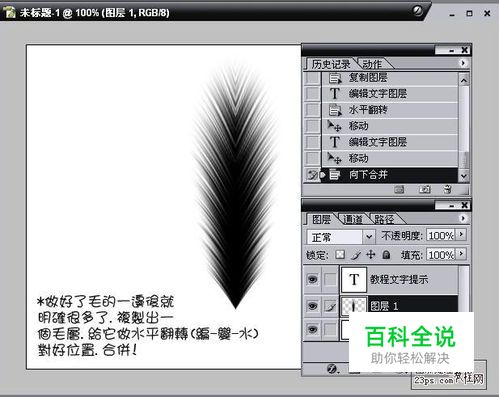Click the T thumbnail of the 教程文字提示 layer
Screen dimensions: 499x397
(x=354, y=279)
